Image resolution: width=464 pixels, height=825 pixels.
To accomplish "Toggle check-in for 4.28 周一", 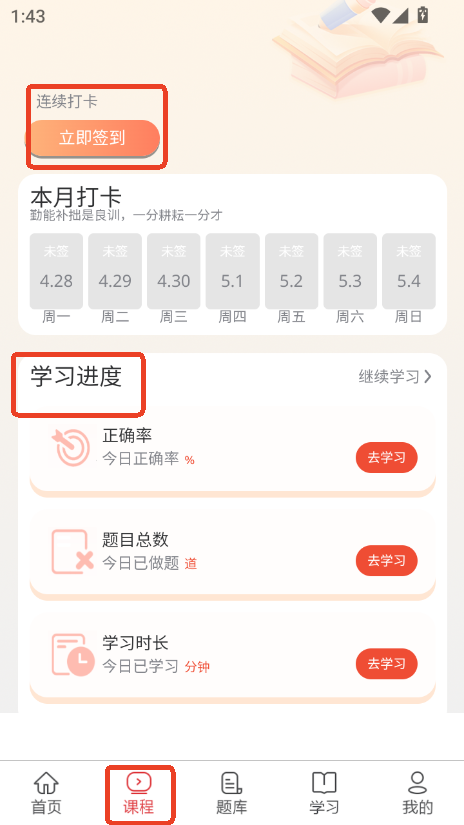I will pos(56,271).
